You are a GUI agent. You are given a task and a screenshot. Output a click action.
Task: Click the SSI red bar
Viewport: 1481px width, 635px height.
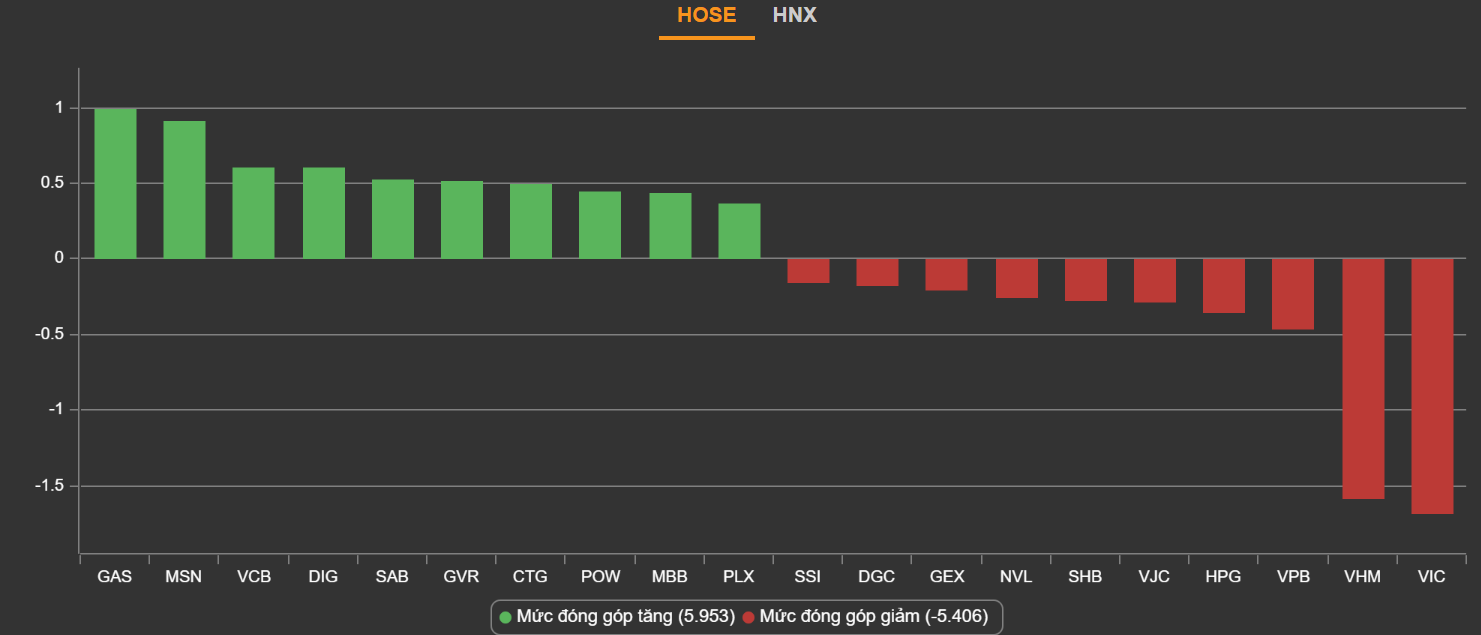[808, 271]
